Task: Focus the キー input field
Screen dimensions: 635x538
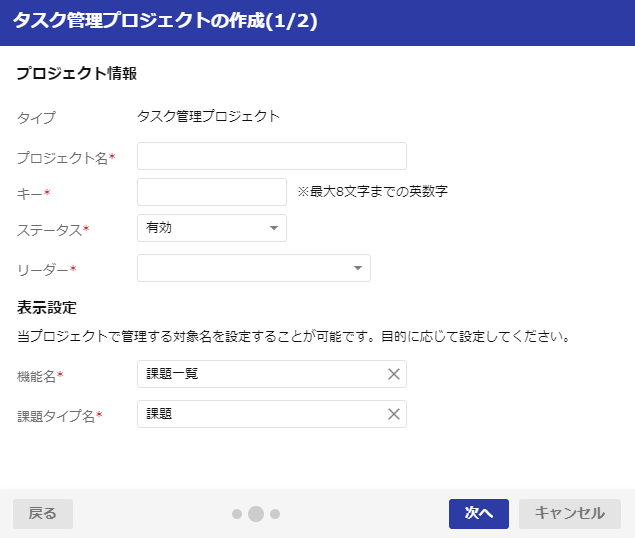Action: click(x=212, y=192)
